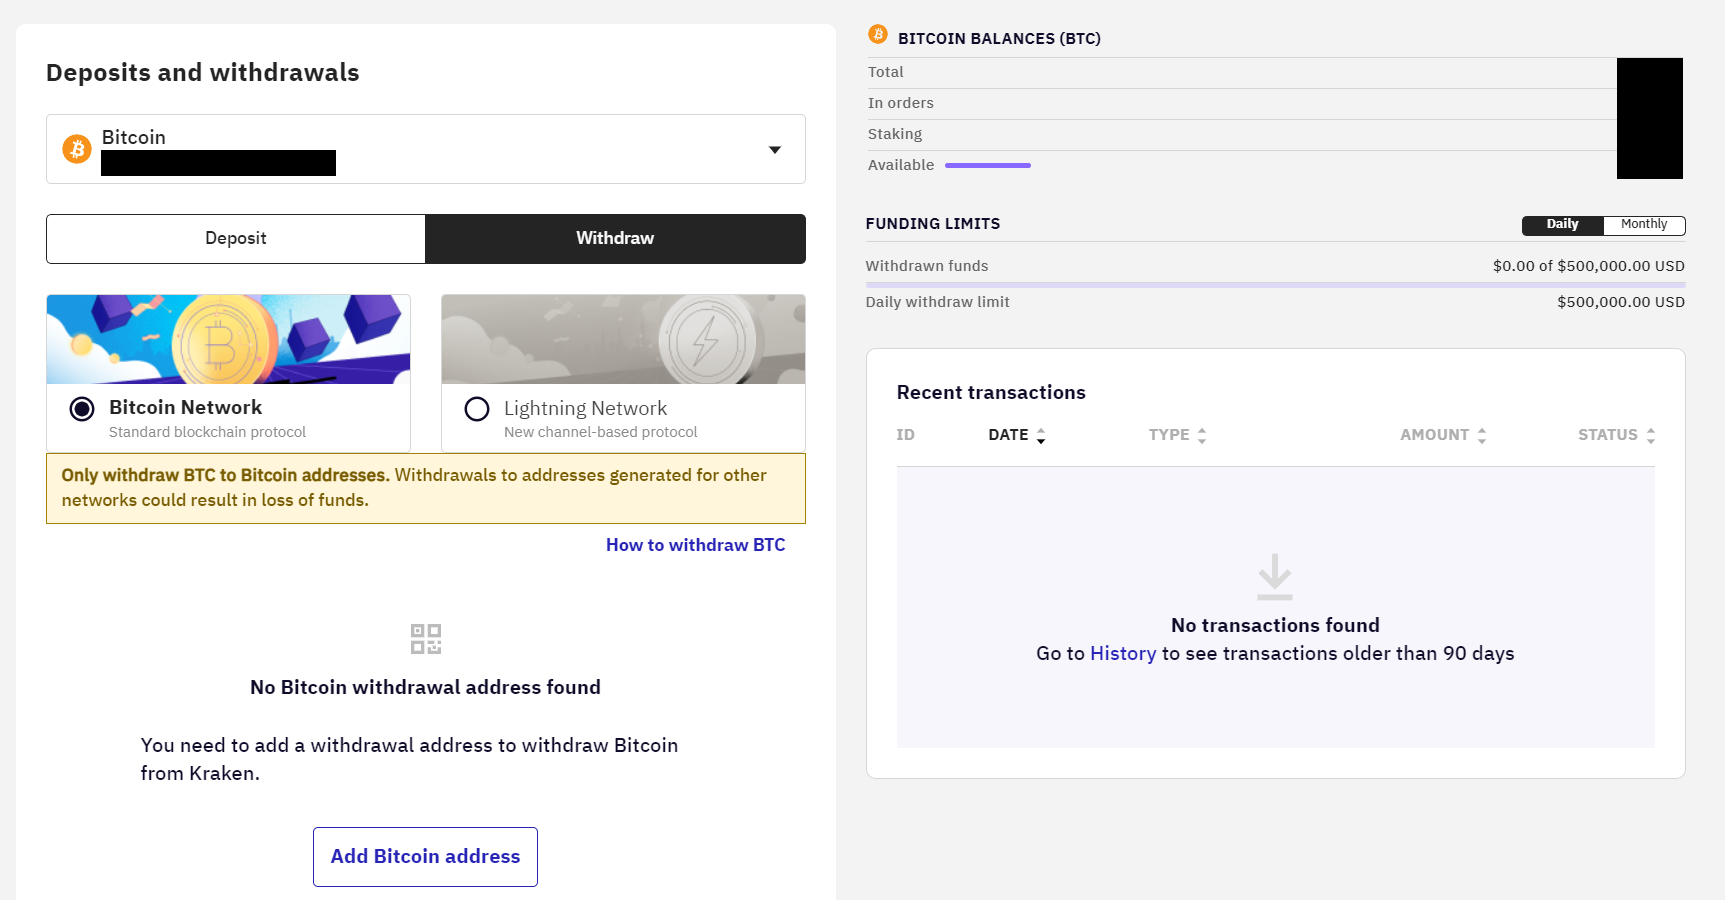Click the Deposits and withdrawals heading
Screen dimensions: 1725x900
[x=203, y=73]
